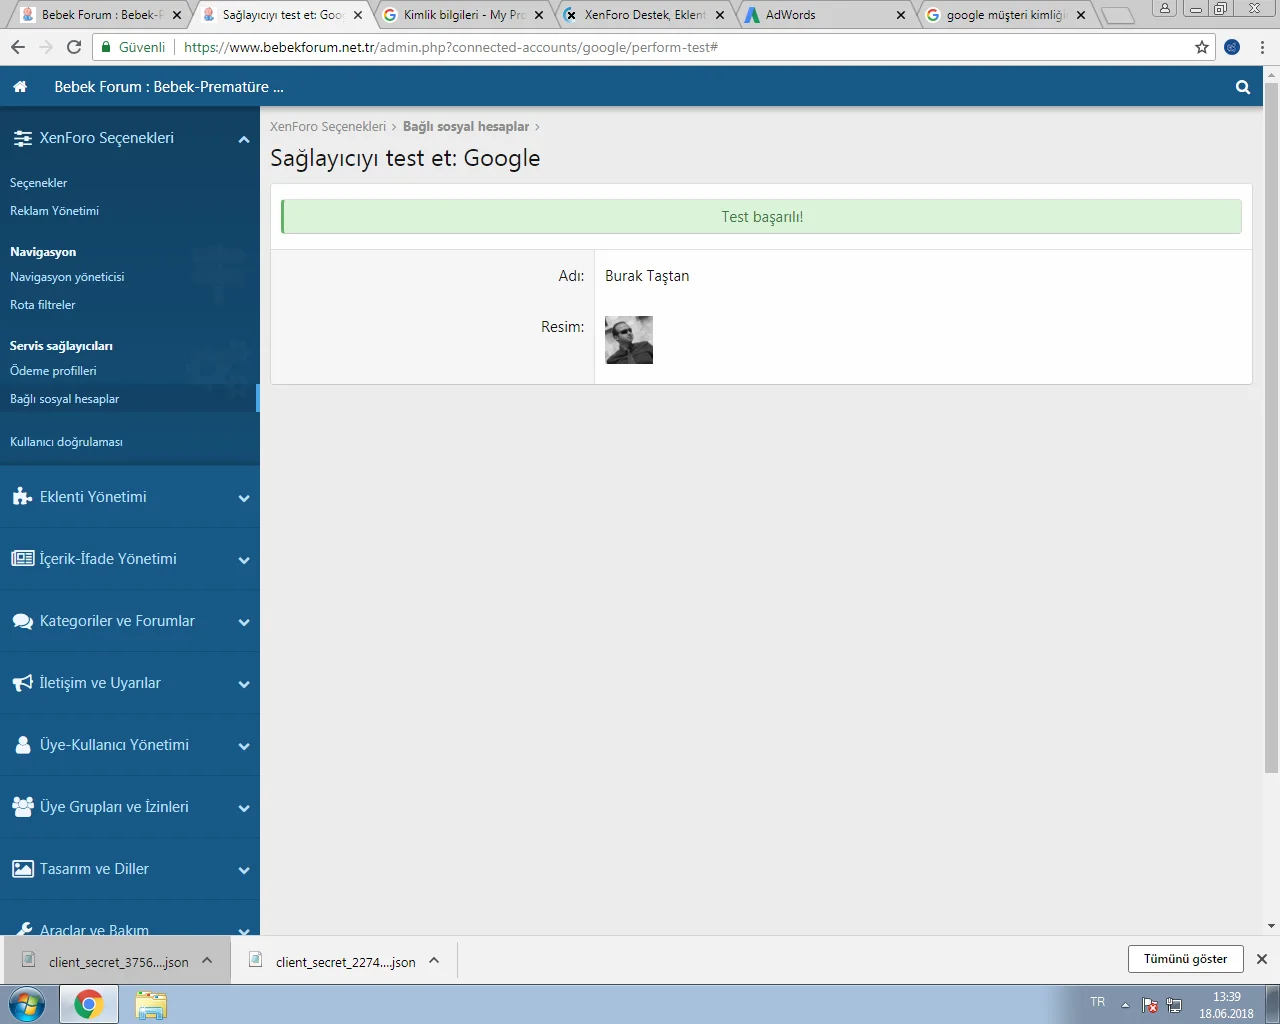Open the Chrome three-dot menu
The image size is (1280, 1024).
point(1262,47)
